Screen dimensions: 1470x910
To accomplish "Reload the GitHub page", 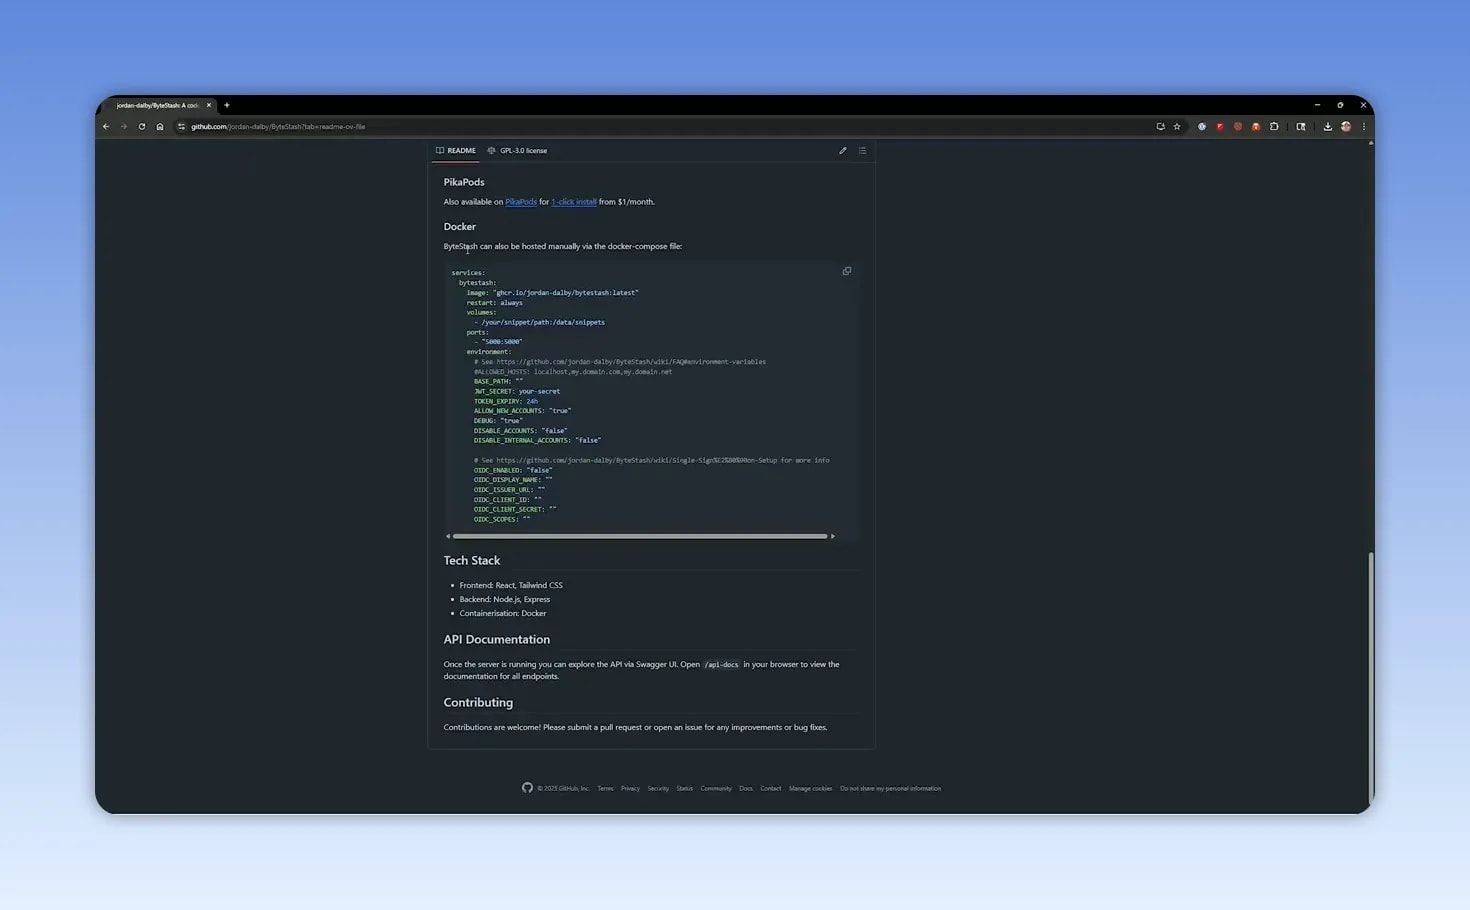I will click(142, 127).
